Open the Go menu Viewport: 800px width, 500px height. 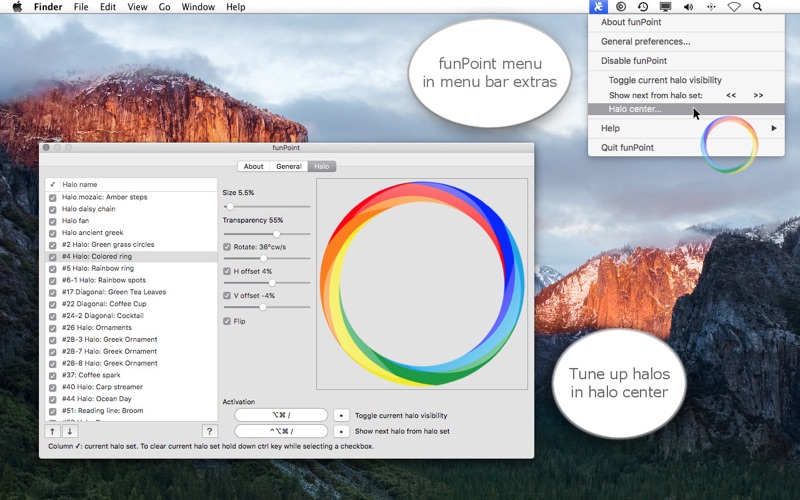point(164,7)
